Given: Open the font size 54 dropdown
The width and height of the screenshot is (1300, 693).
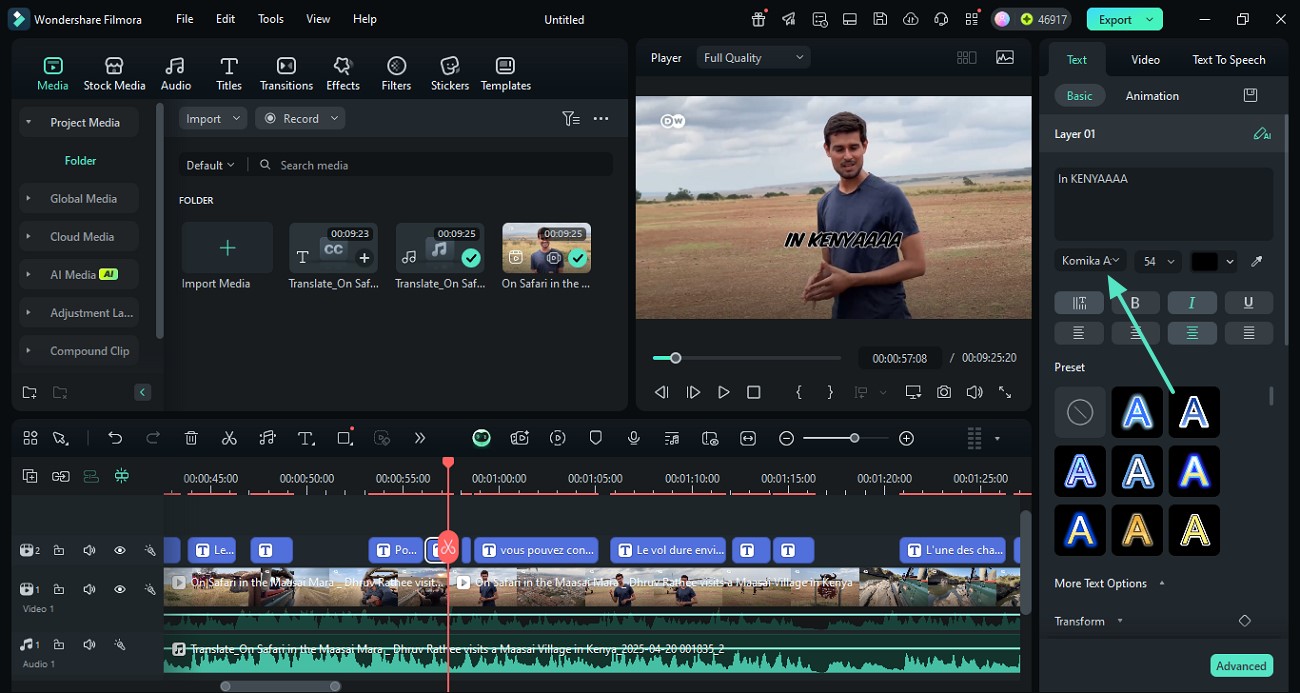Looking at the screenshot, I should 1158,261.
